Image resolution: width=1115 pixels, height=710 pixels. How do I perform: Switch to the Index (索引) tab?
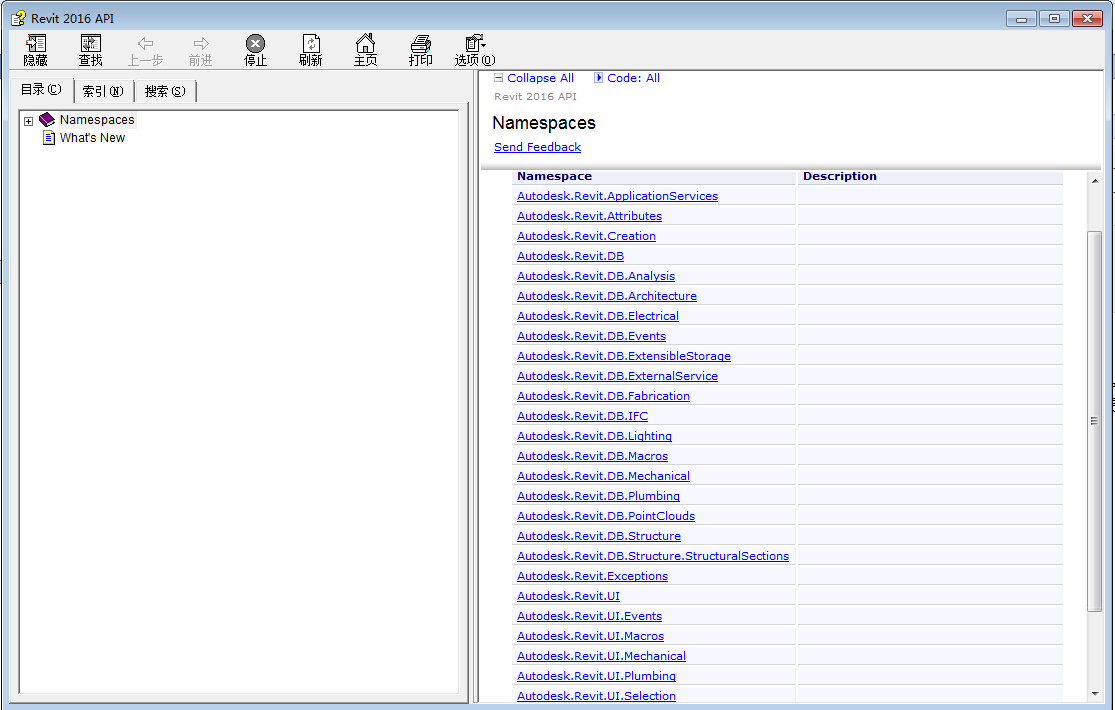(103, 91)
